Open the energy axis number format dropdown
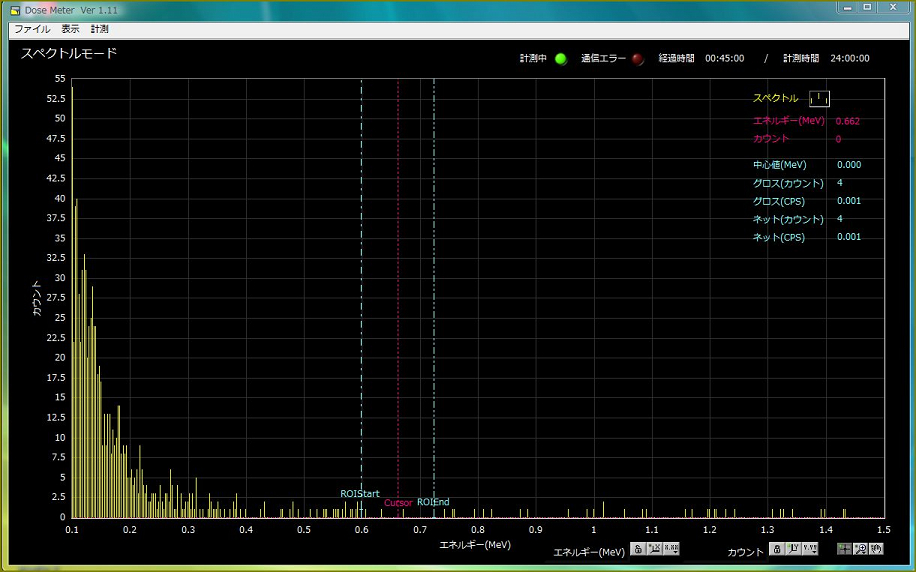This screenshot has width=916, height=572. tap(671, 549)
